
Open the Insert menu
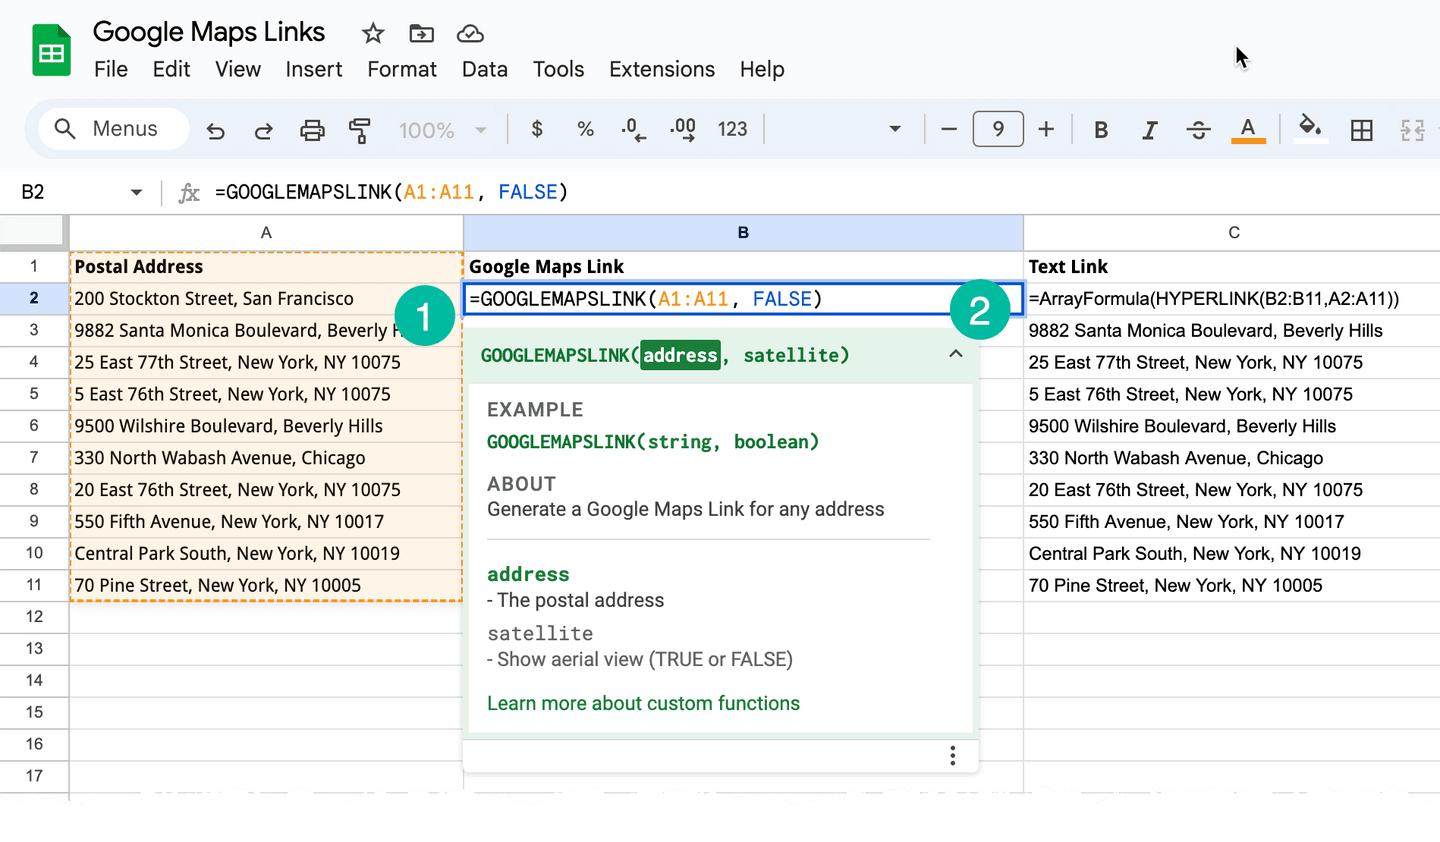pos(314,69)
